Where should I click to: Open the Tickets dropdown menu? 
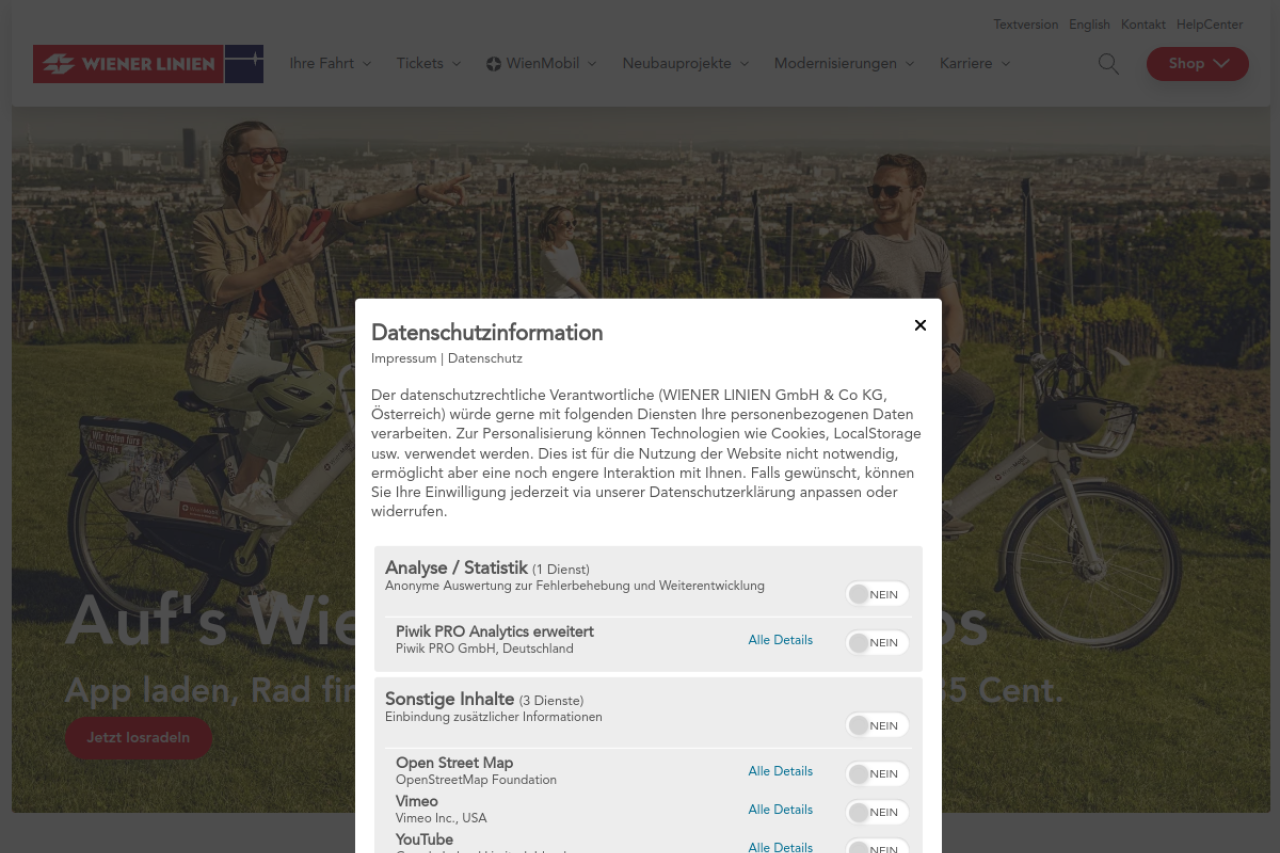428,64
